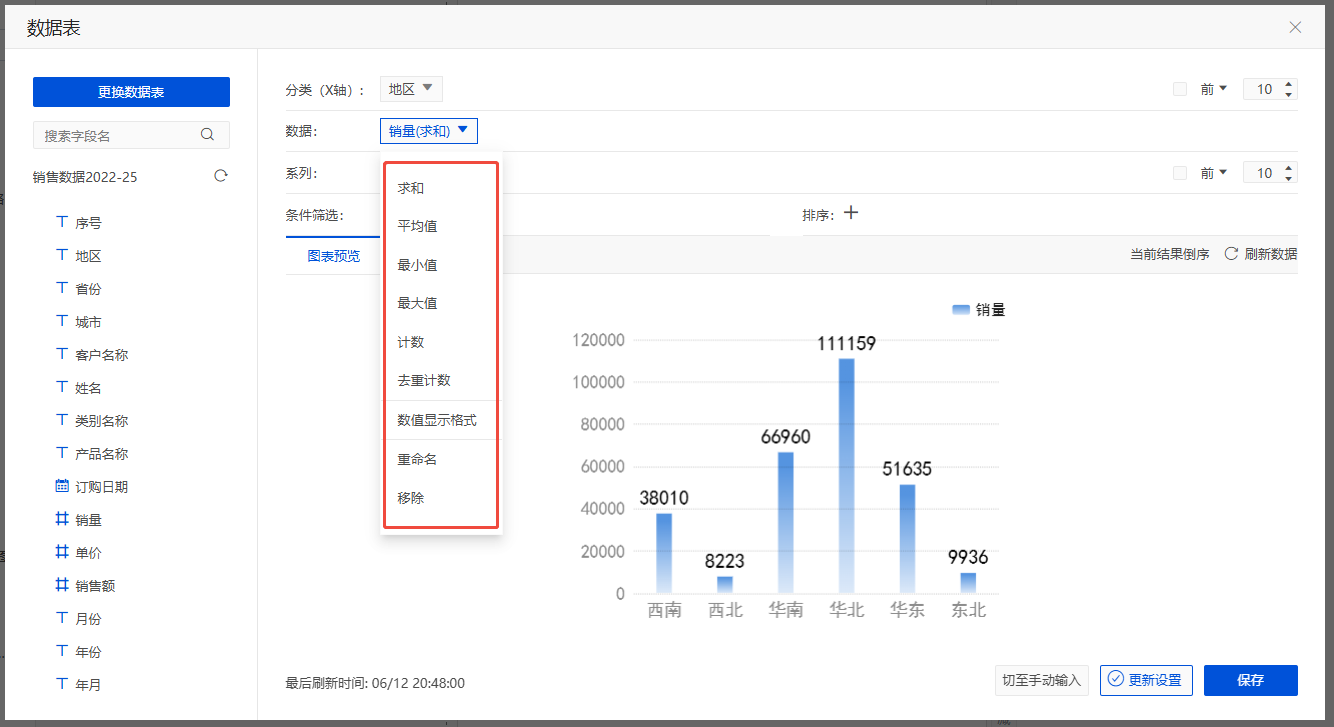Image resolution: width=1334 pixels, height=727 pixels.
Task: Click 切至手动输入 button
Action: coord(1042,680)
